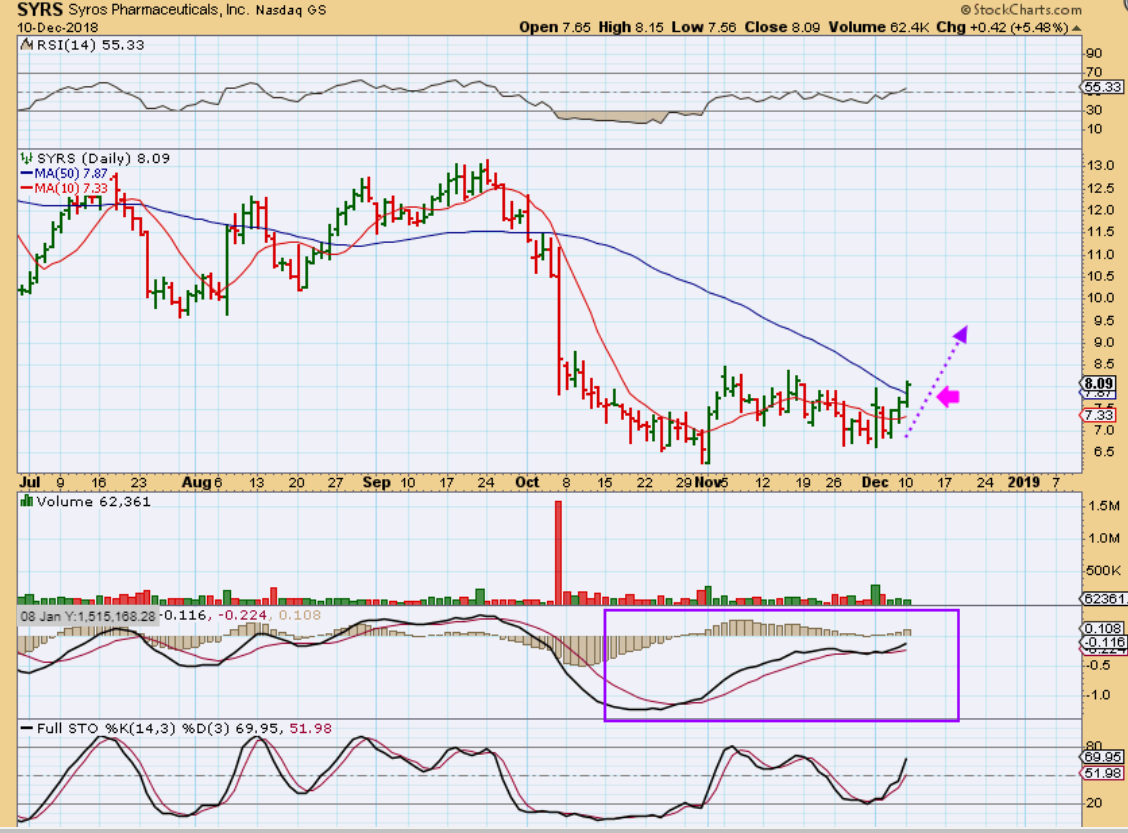Click the '11.5' label on the price axis

(1100, 232)
